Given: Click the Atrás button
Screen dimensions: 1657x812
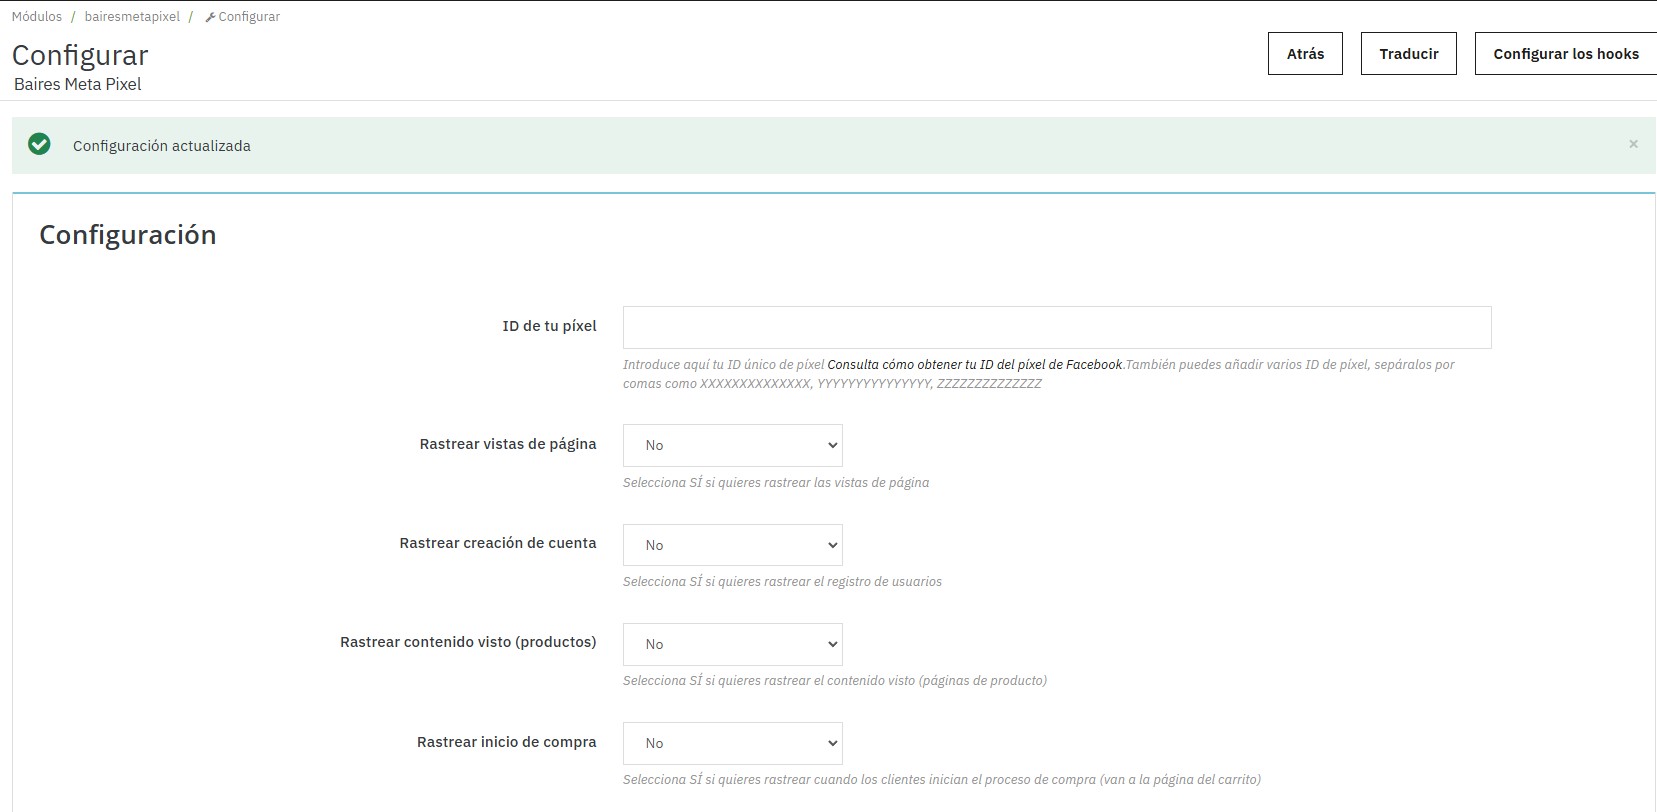Looking at the screenshot, I should tap(1305, 54).
